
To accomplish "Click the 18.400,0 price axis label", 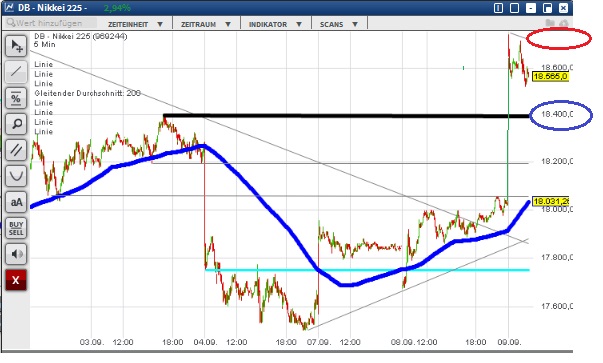I will [x=557, y=114].
